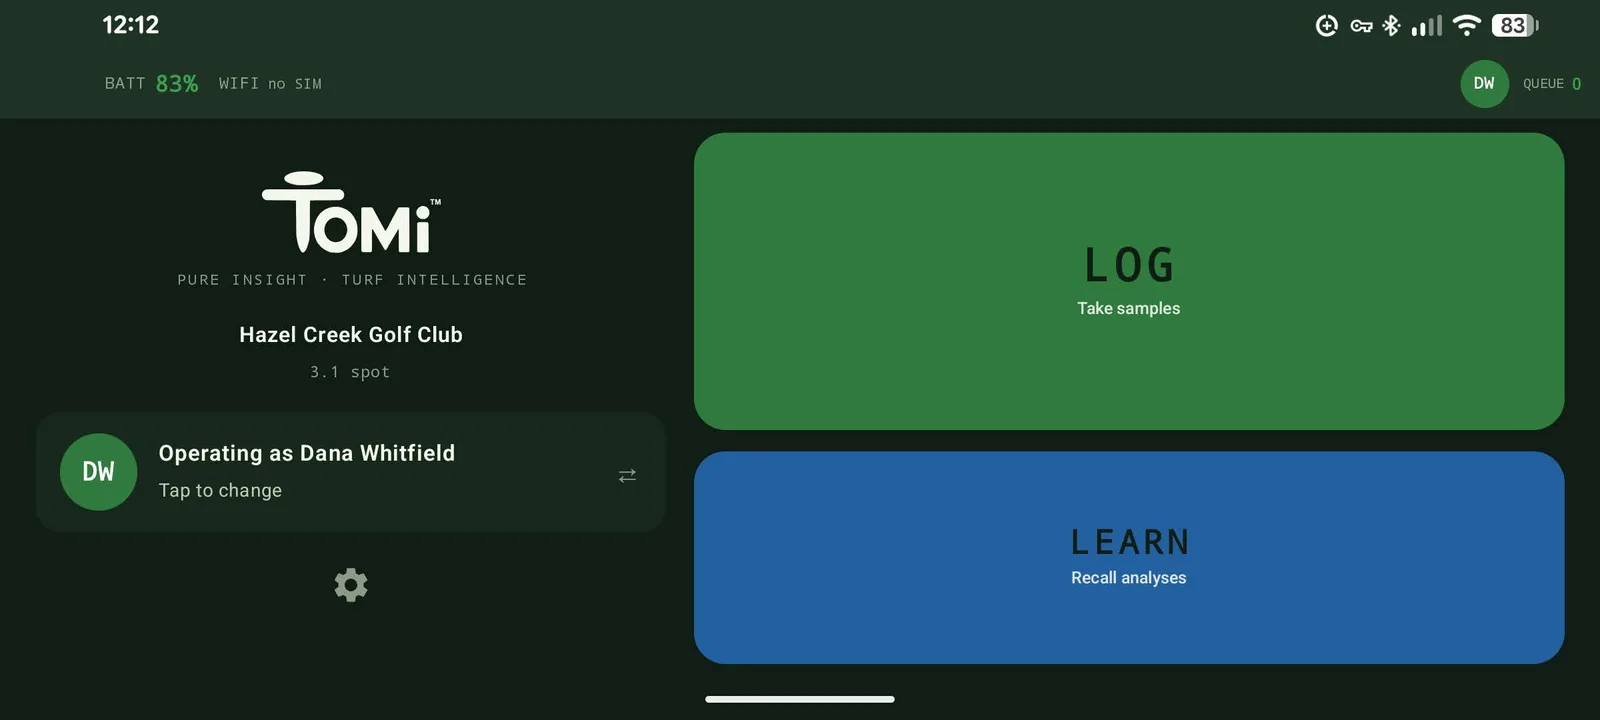Image resolution: width=1600 pixels, height=720 pixels.
Task: Tap the VPN key icon in status bar
Action: 1361,26
